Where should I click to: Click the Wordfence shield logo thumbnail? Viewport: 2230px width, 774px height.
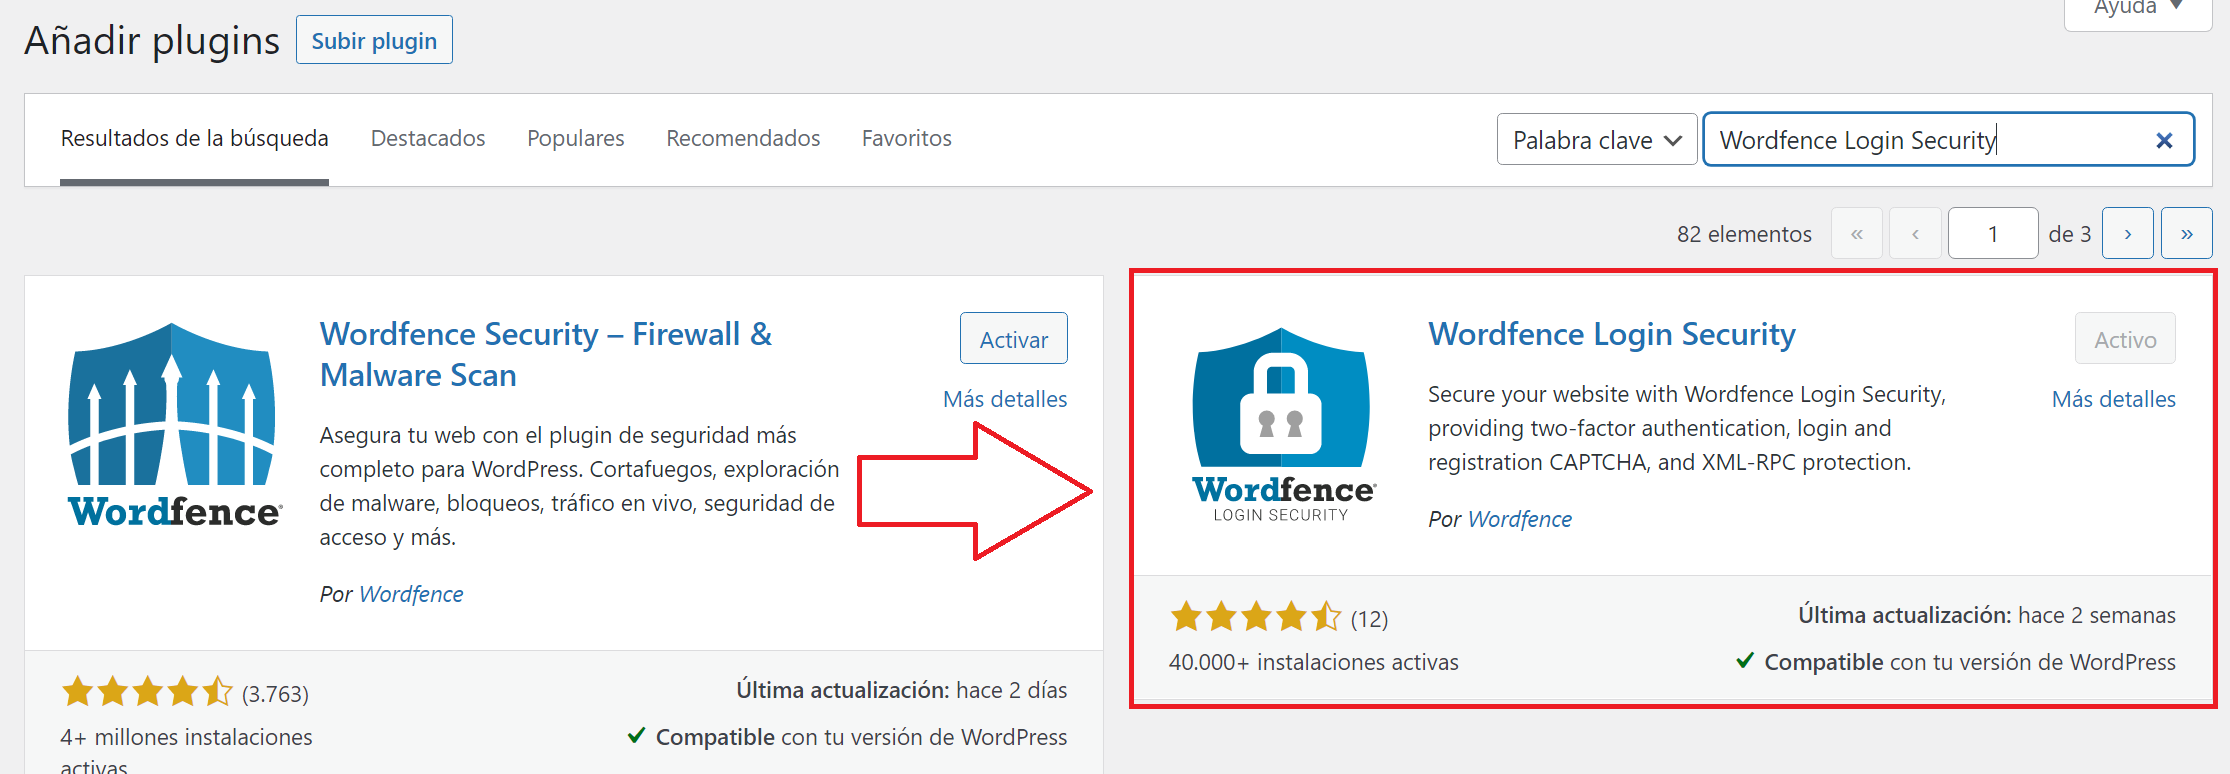[175, 425]
